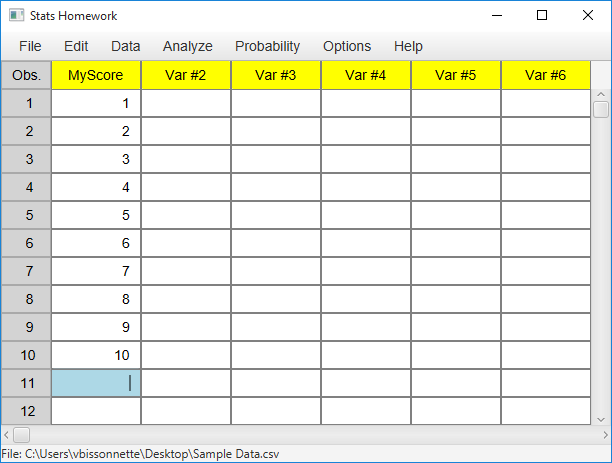The width and height of the screenshot is (612, 463).
Task: Select row header 4
Action: tap(26, 187)
